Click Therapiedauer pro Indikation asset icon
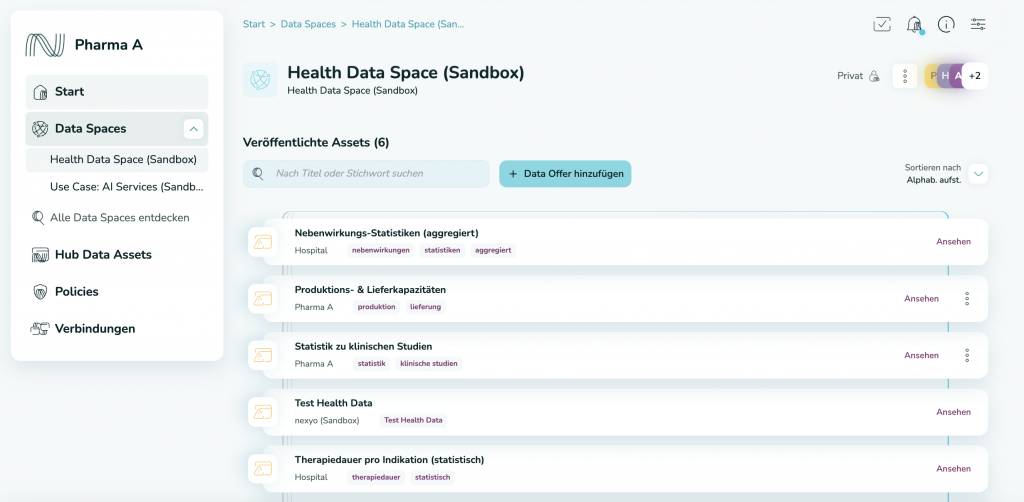Image resolution: width=1024 pixels, height=502 pixels. tap(263, 469)
